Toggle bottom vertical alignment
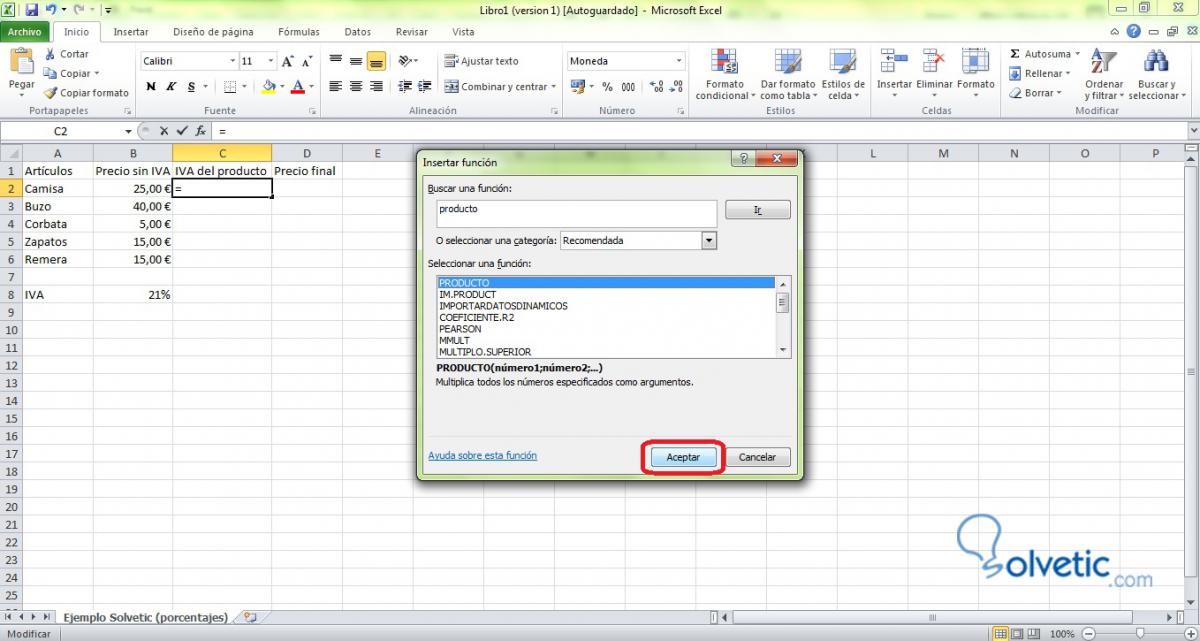Viewport: 1200px width, 641px height. [376, 61]
